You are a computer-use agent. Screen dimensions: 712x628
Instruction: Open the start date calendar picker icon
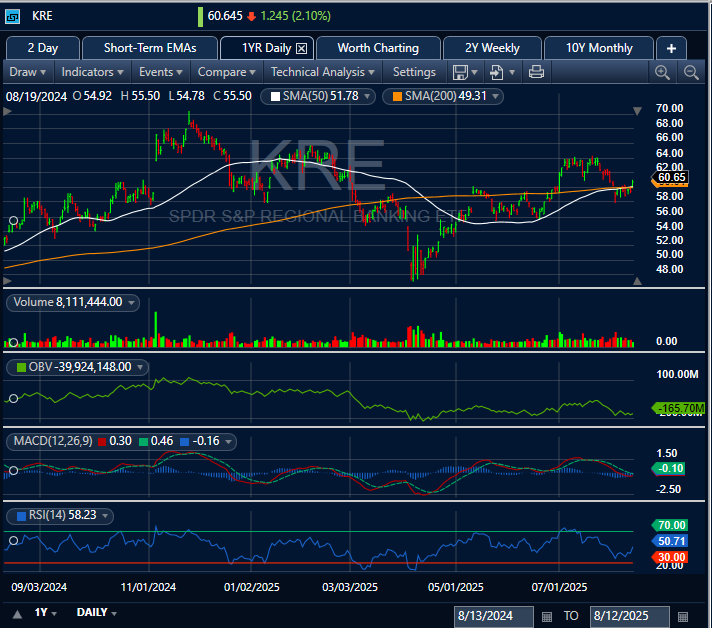546,615
